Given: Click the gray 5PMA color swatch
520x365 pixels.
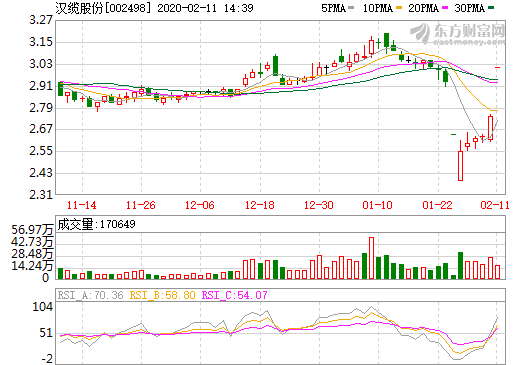Looking at the screenshot, I should [x=351, y=8].
